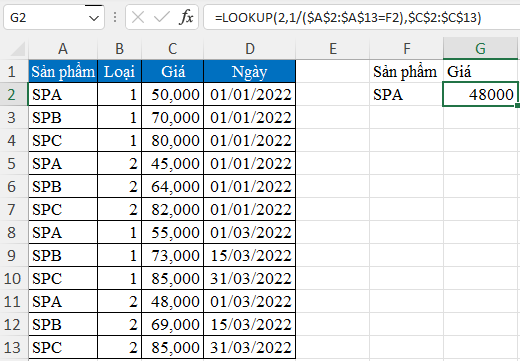Click date cell 01/03/2022 in row 8
This screenshot has height=361, width=520.
250,232
